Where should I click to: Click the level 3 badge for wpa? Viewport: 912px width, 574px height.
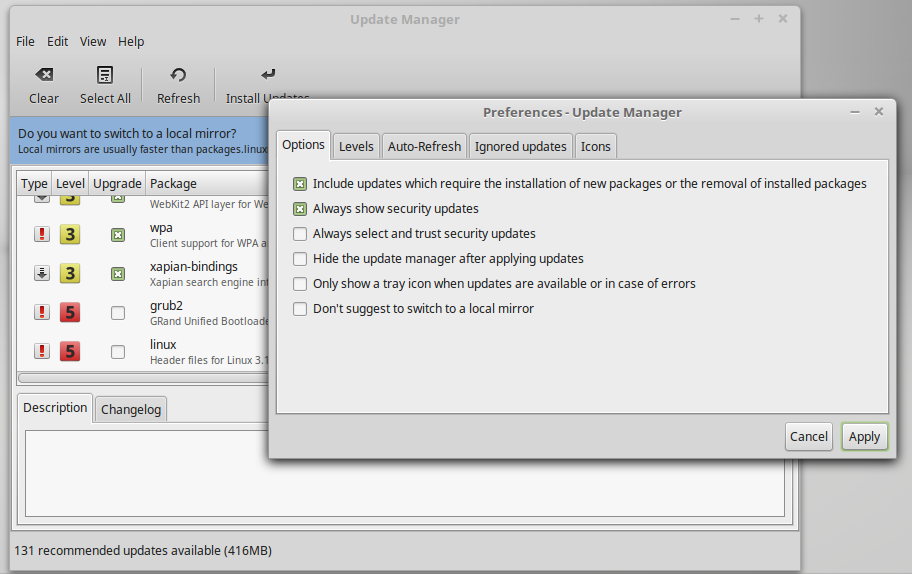[x=70, y=235]
